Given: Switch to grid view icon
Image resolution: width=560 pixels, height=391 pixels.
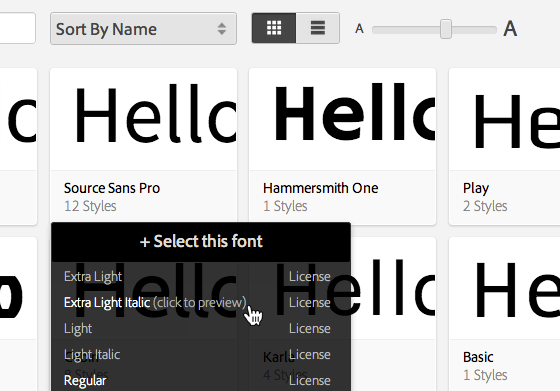Looking at the screenshot, I should 274,28.
